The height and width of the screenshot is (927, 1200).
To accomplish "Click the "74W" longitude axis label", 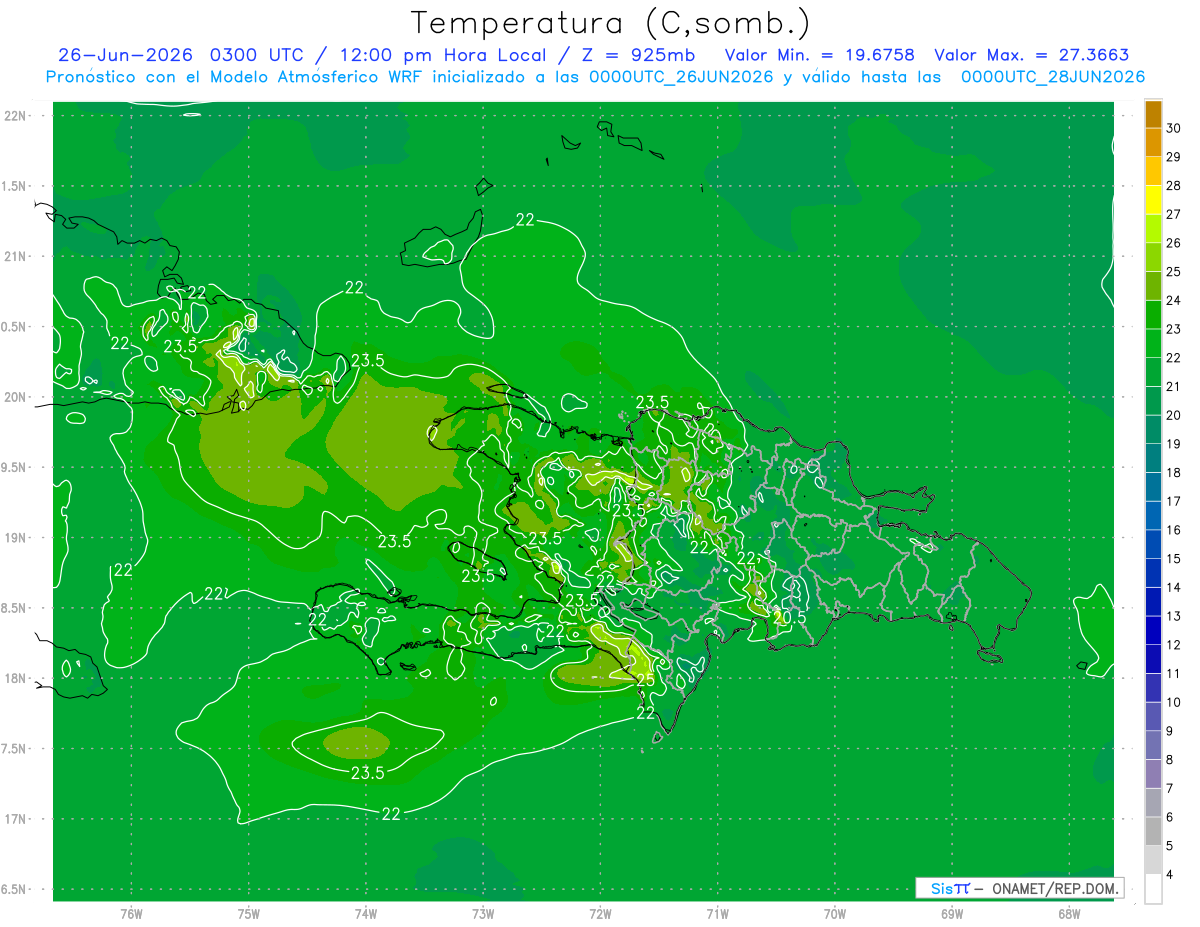I will (366, 914).
